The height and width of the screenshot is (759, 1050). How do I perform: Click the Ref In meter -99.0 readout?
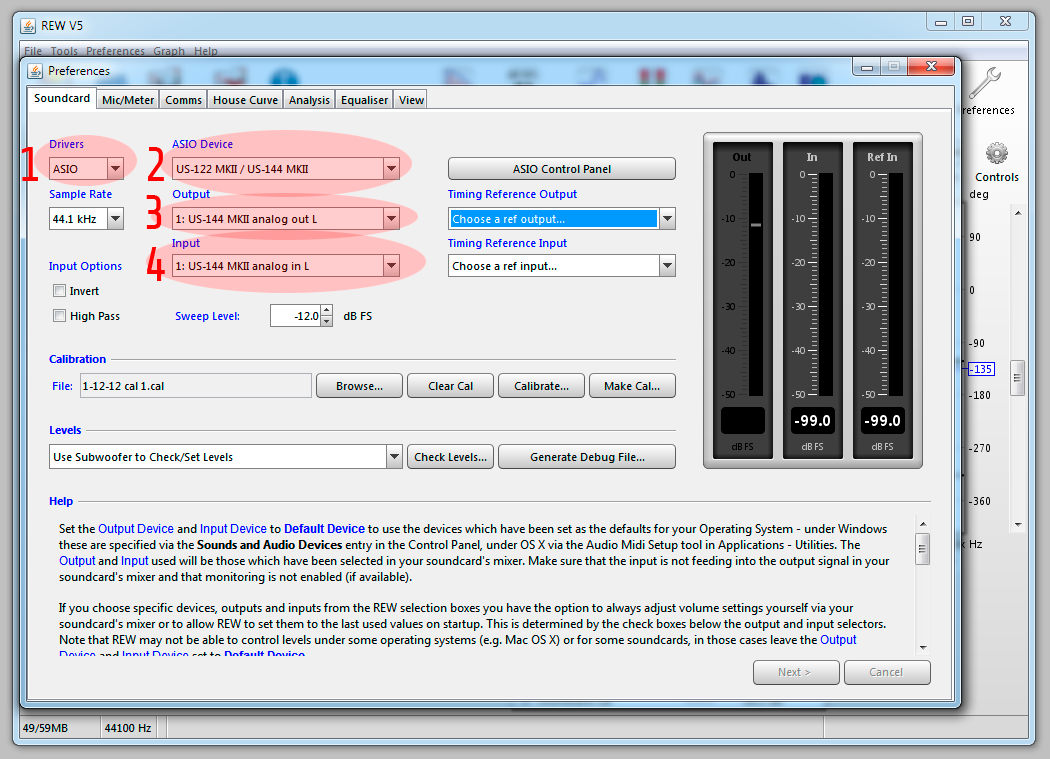click(x=883, y=421)
